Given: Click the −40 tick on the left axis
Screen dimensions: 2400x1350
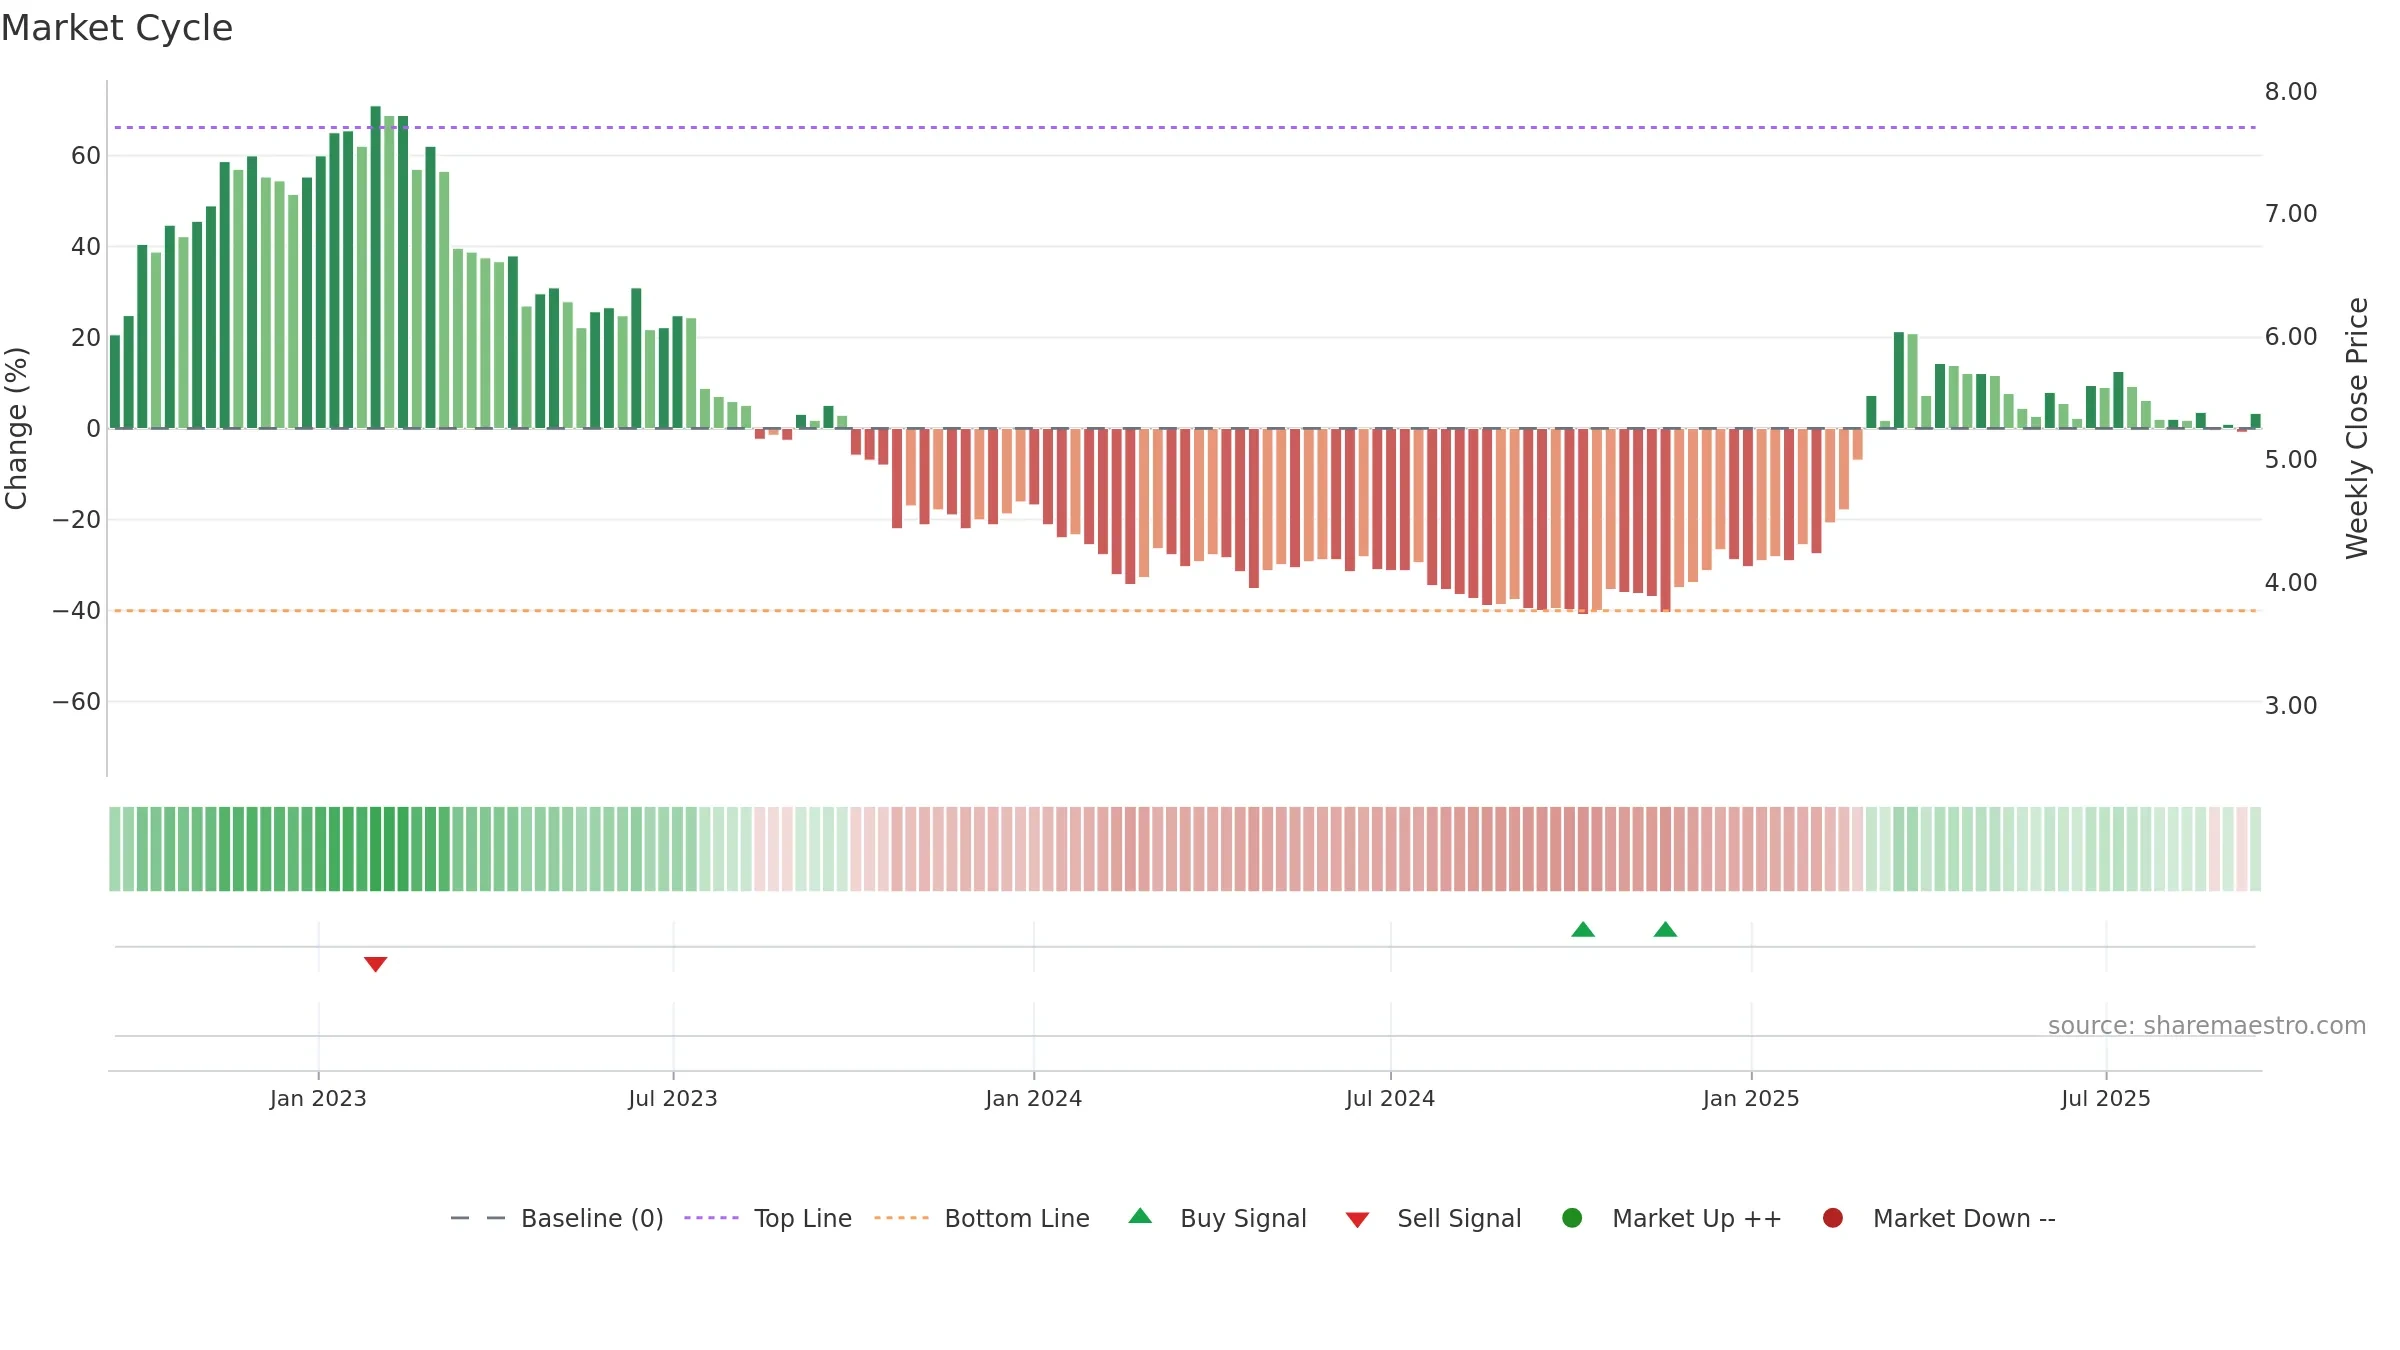Looking at the screenshot, I should coord(77,611).
